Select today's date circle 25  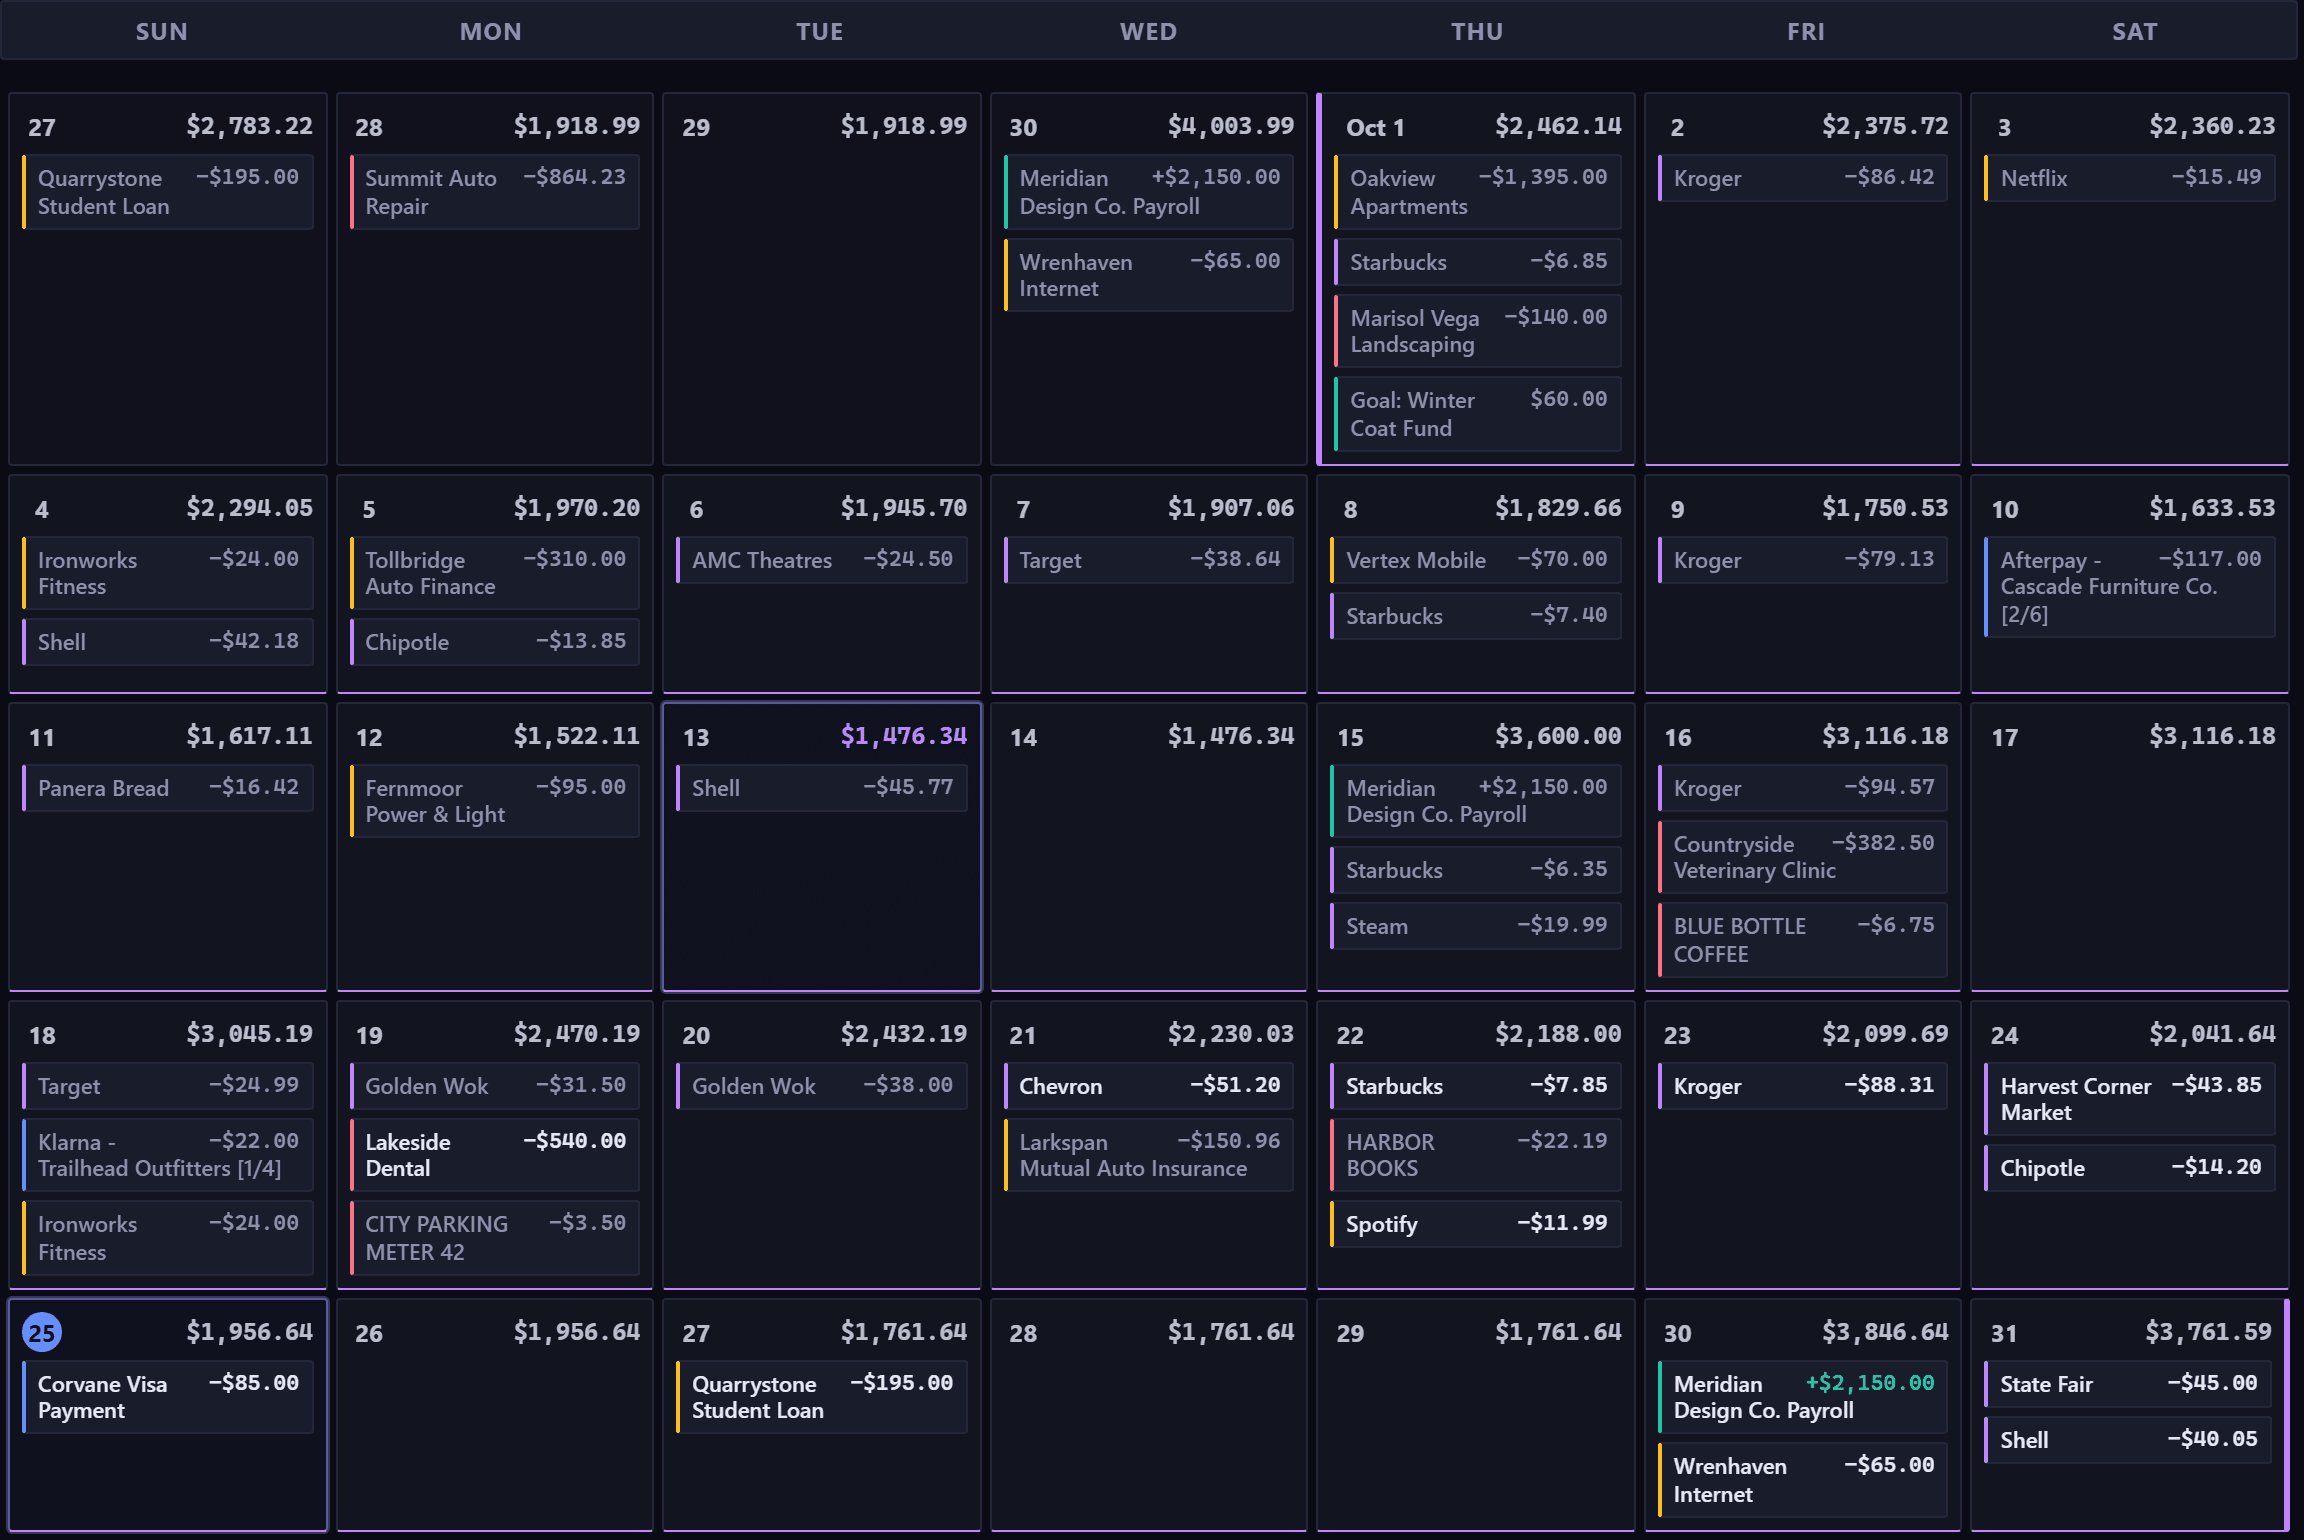(42, 1332)
